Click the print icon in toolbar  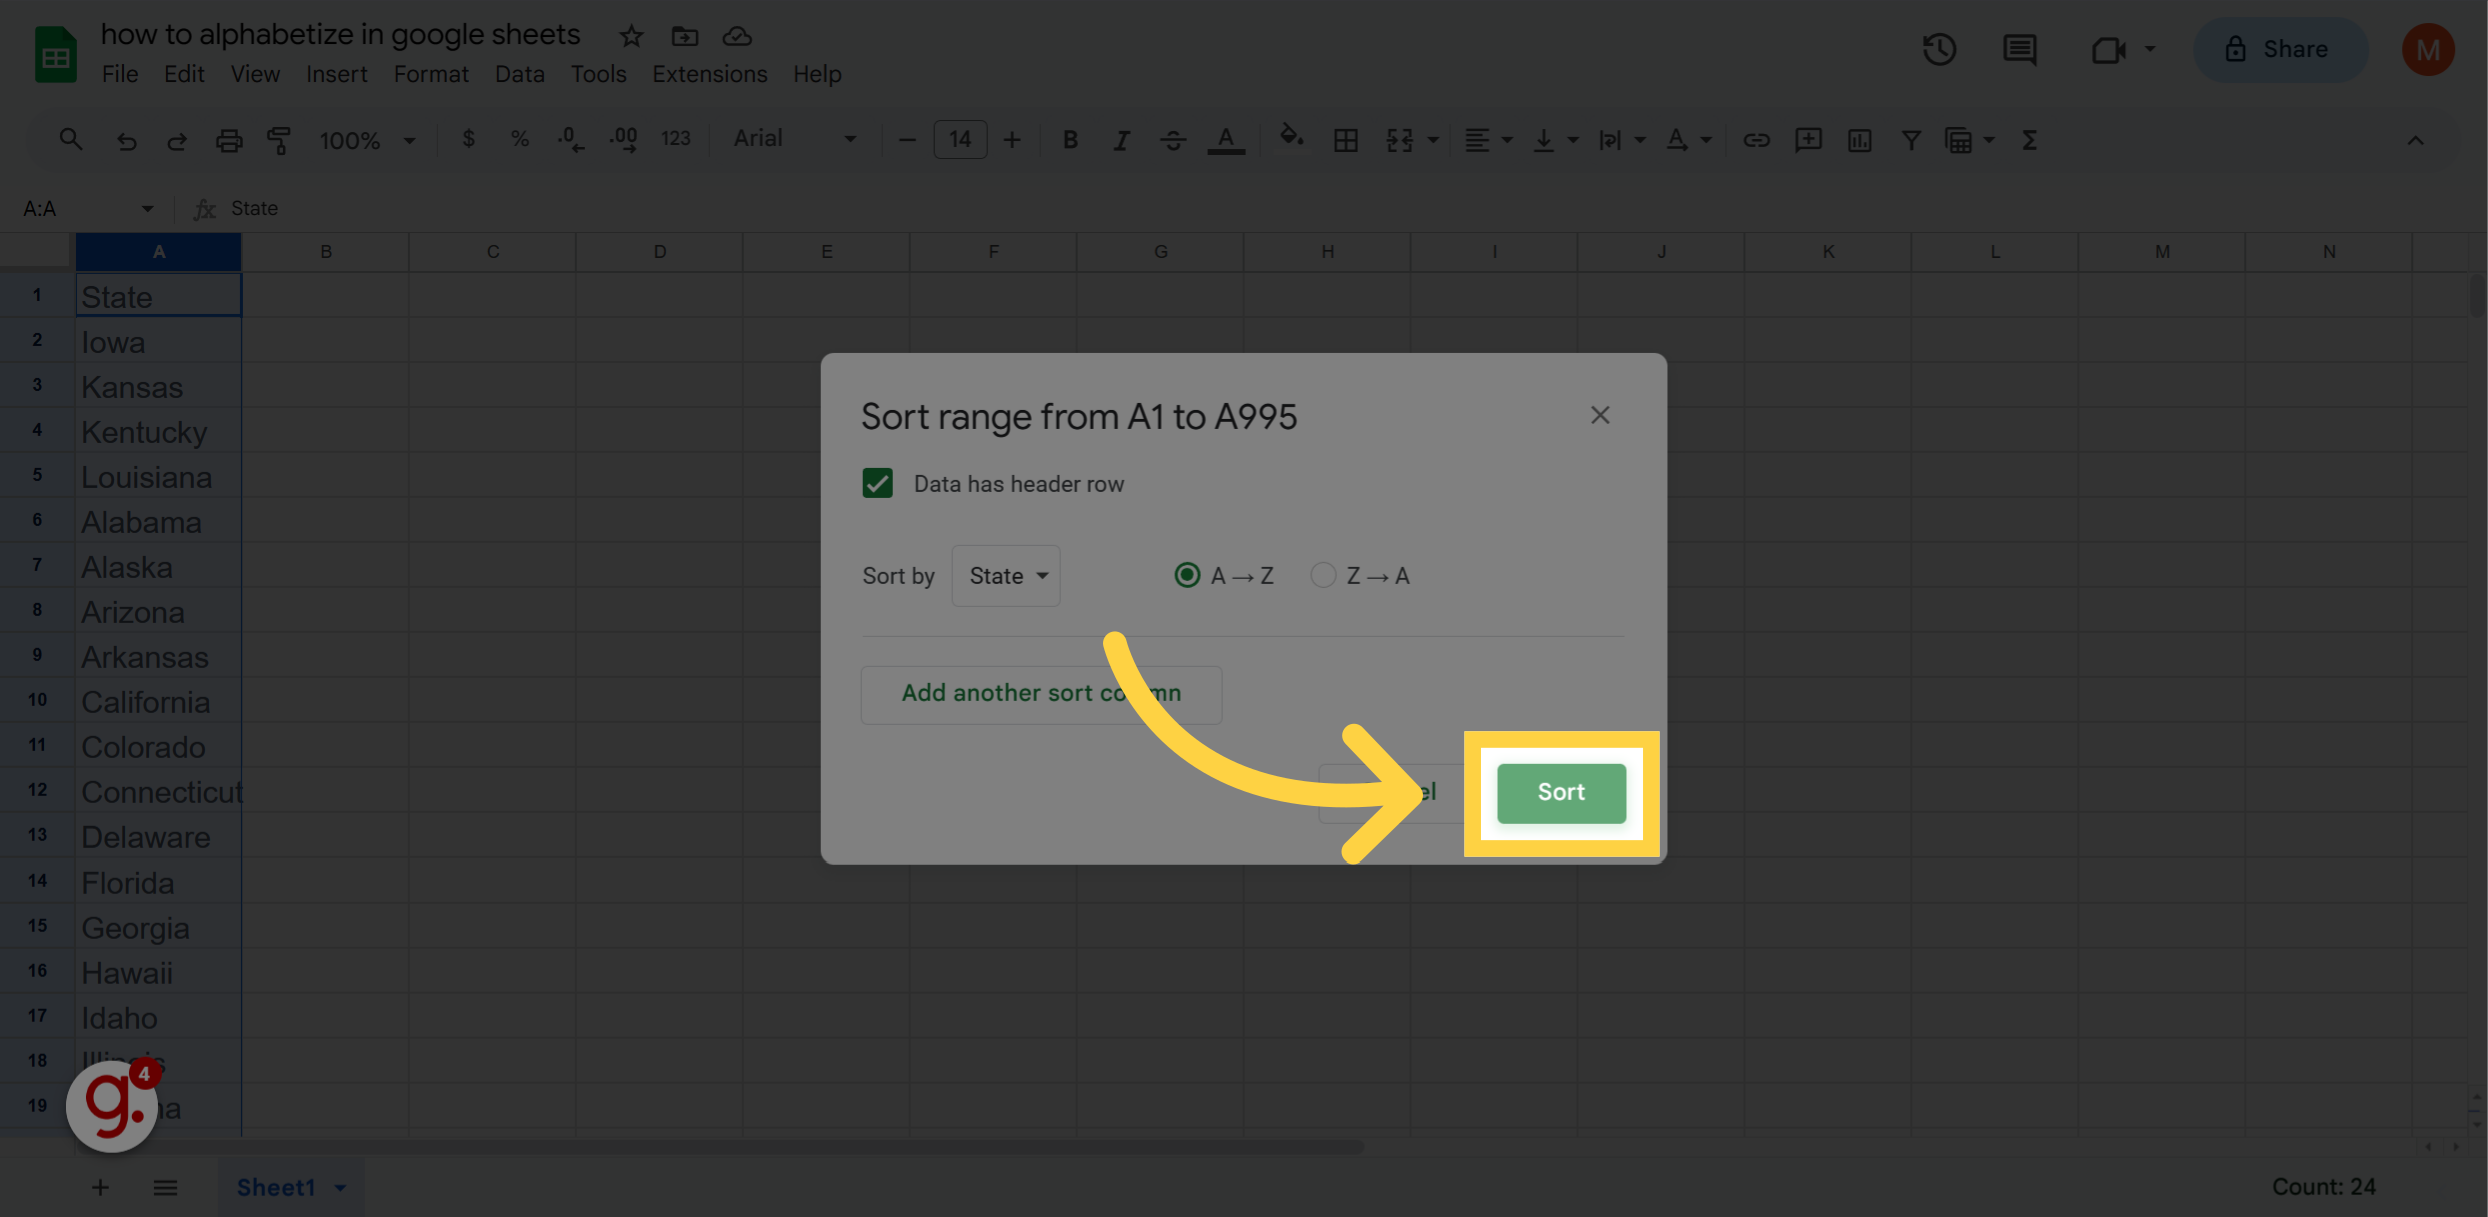click(x=229, y=140)
